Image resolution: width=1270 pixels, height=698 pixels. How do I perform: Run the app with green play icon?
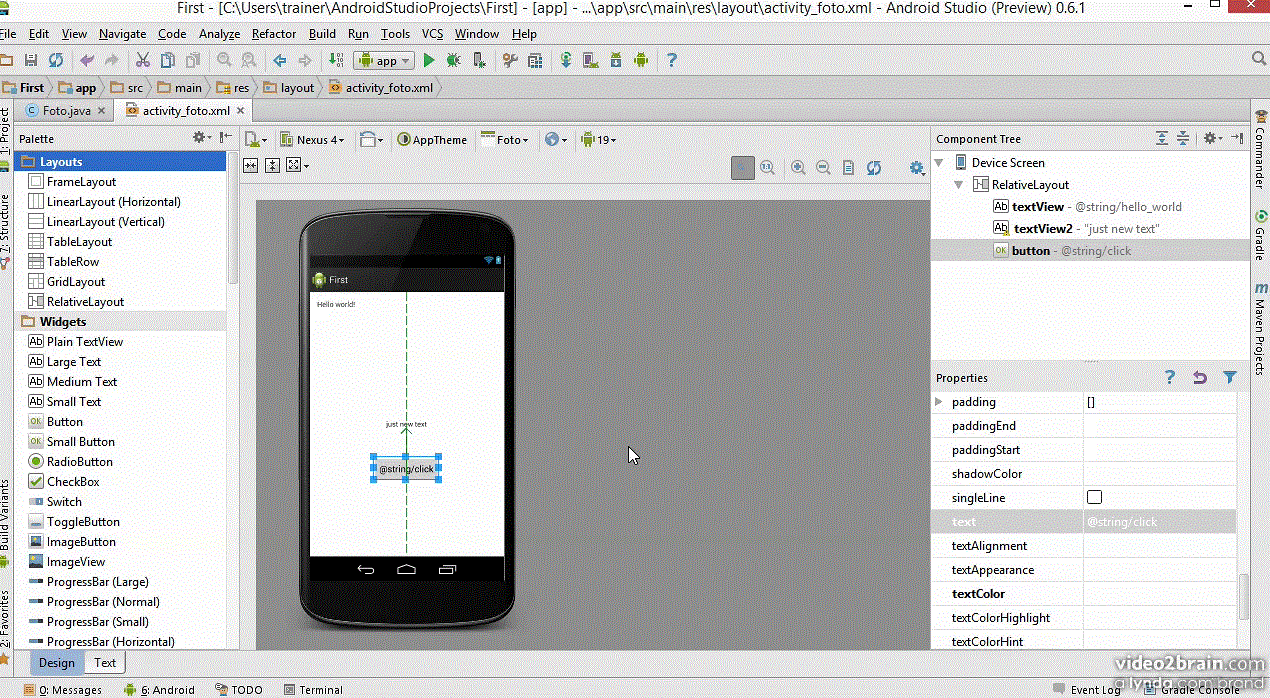coord(429,60)
